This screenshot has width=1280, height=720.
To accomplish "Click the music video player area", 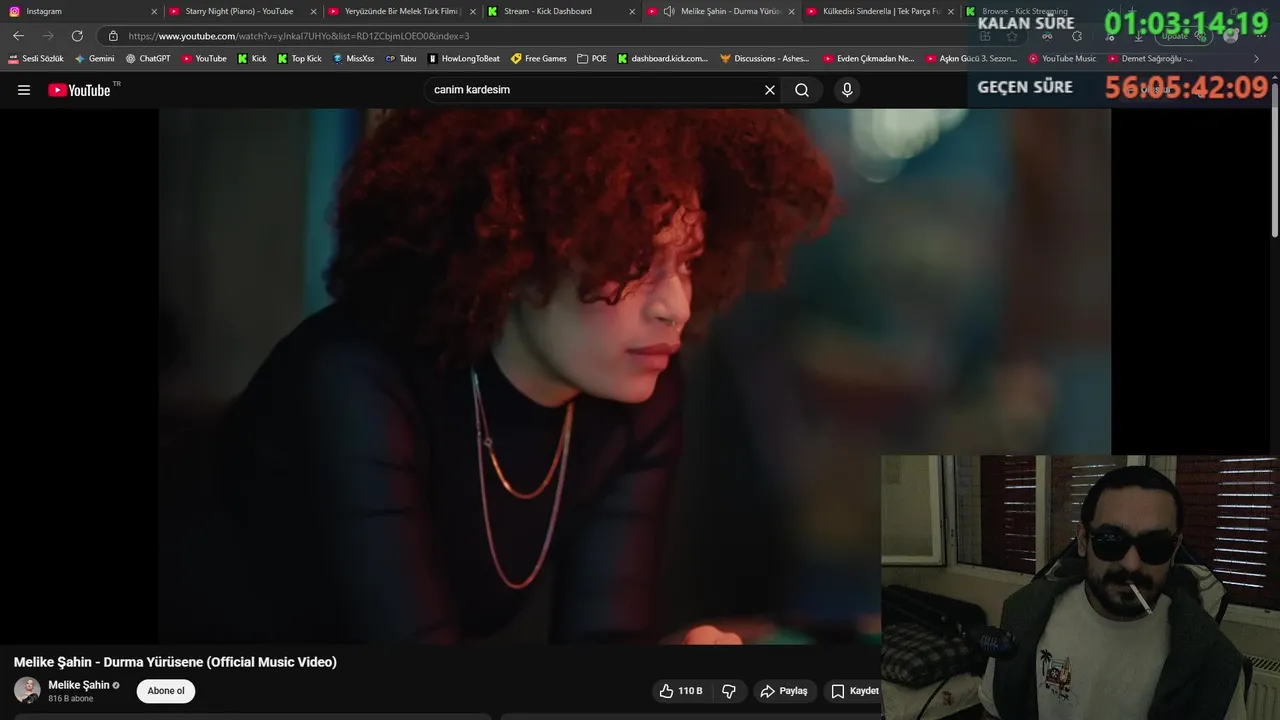I will [x=634, y=376].
